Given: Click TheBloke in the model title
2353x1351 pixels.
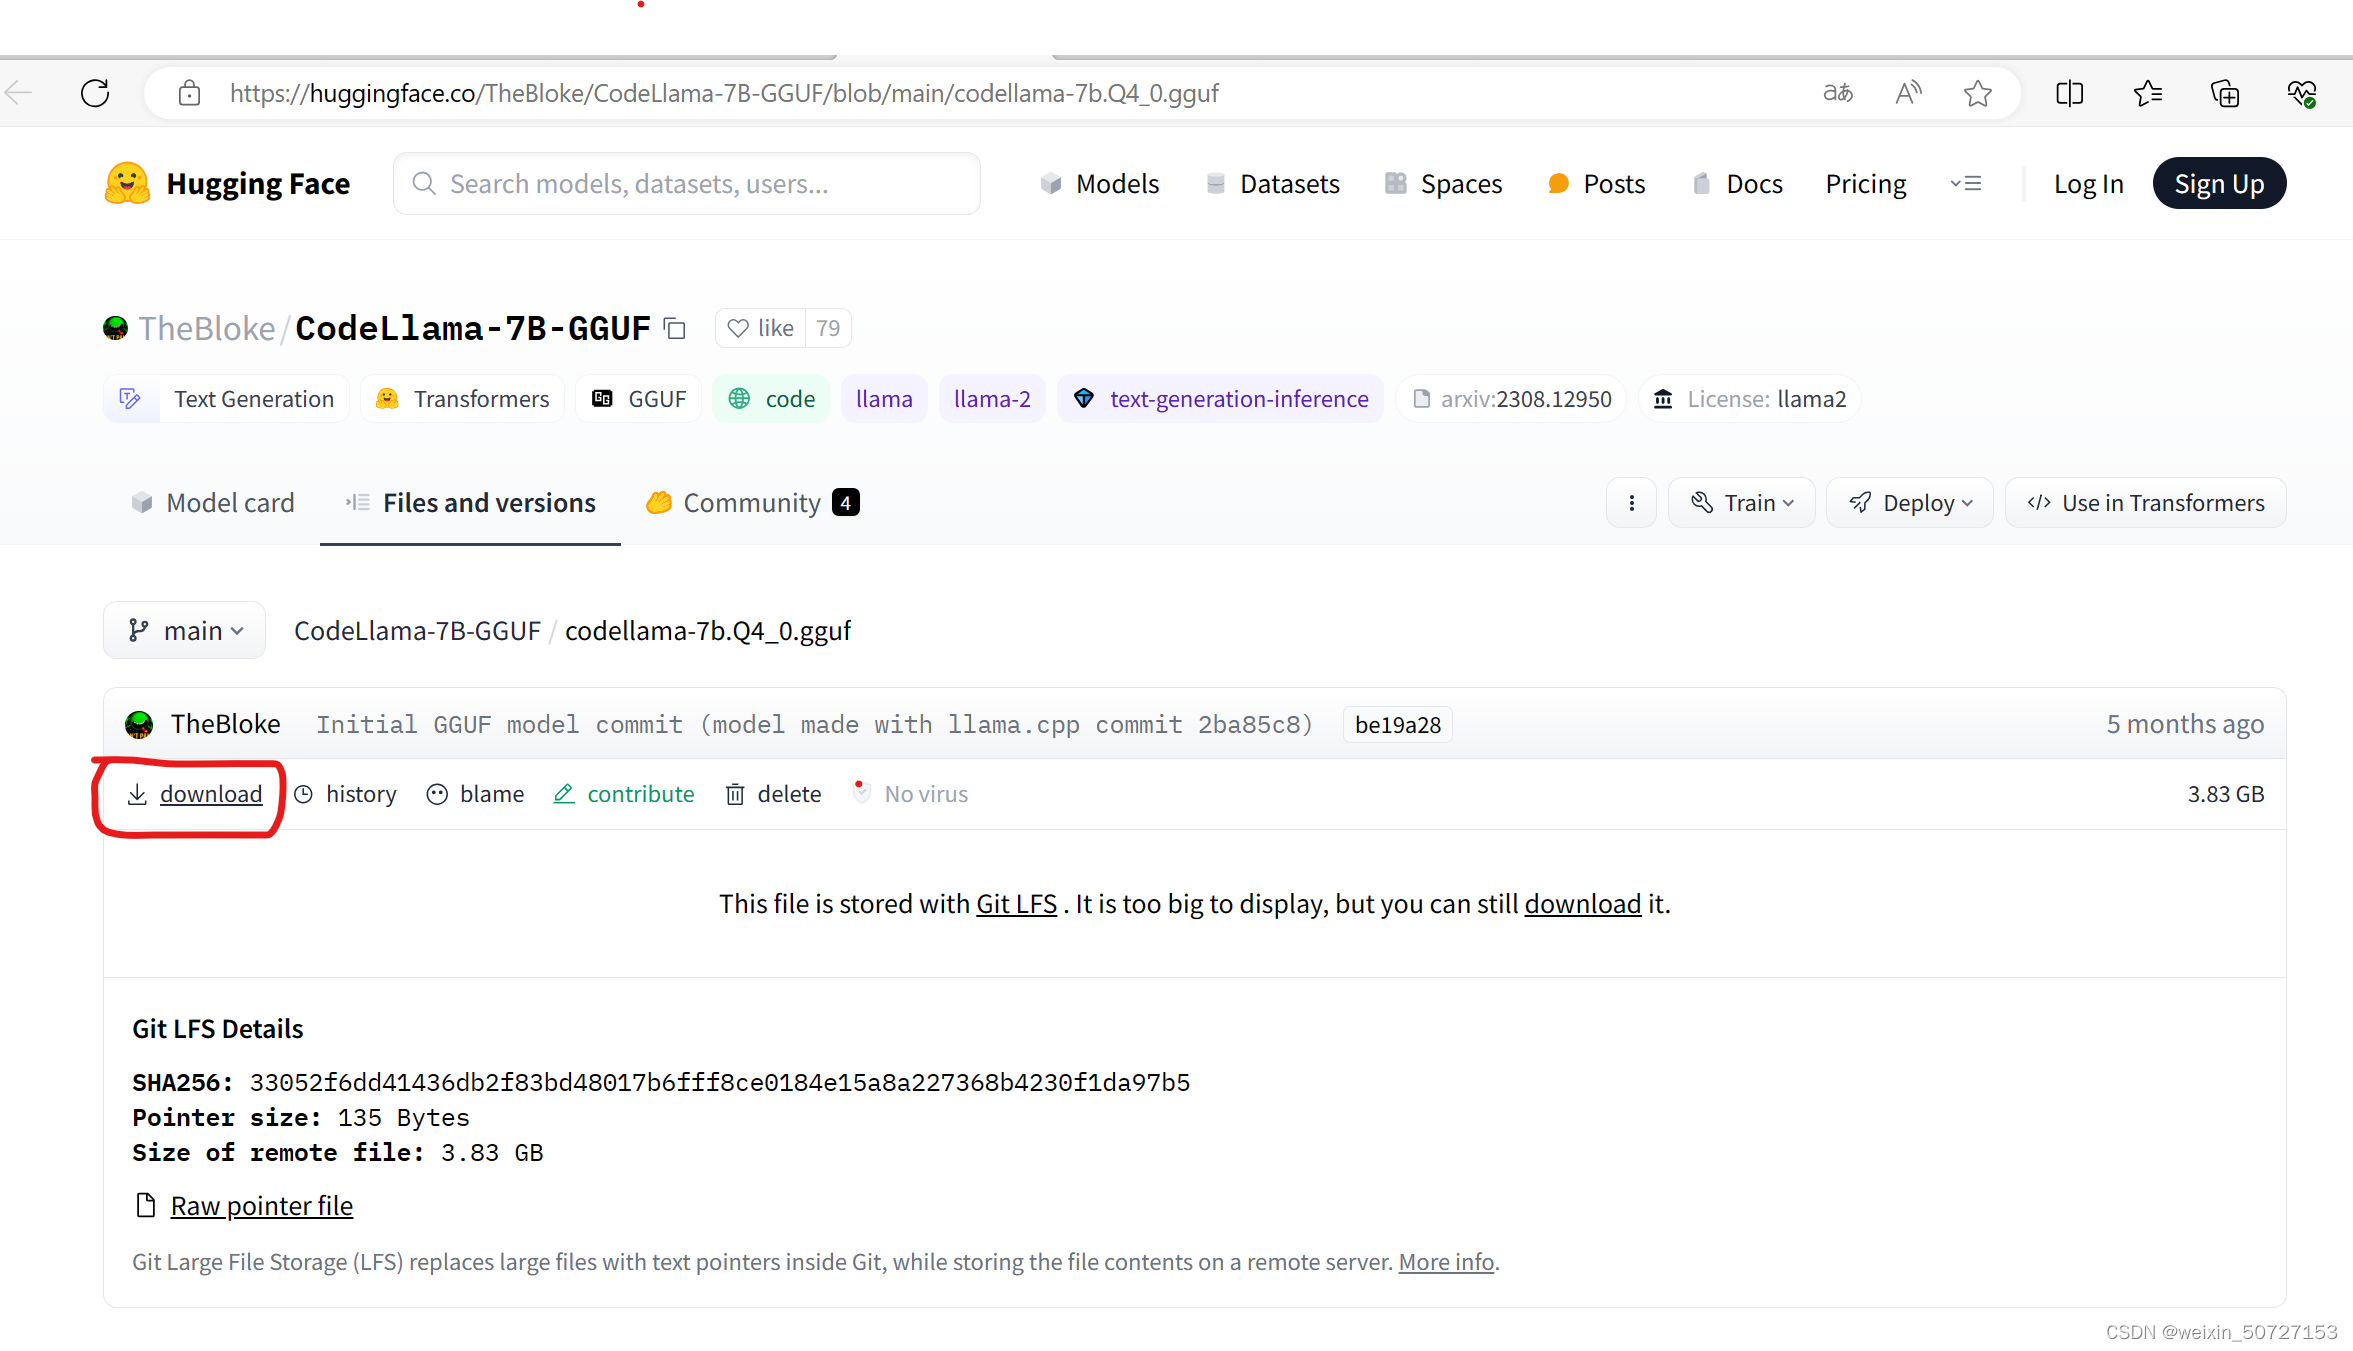Looking at the screenshot, I should 206,328.
